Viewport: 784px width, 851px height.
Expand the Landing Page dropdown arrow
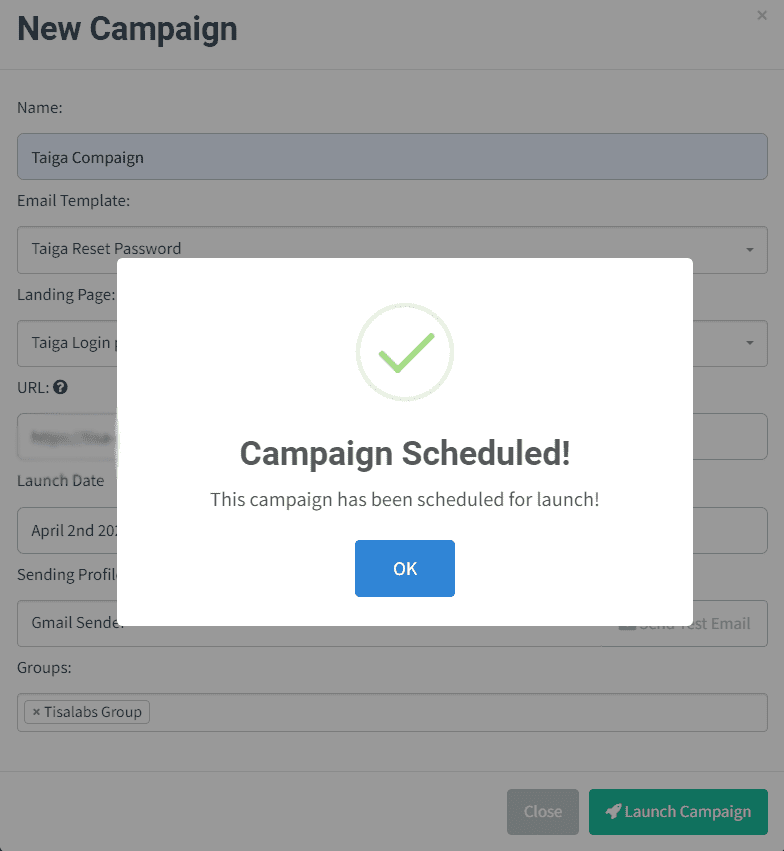pos(750,343)
